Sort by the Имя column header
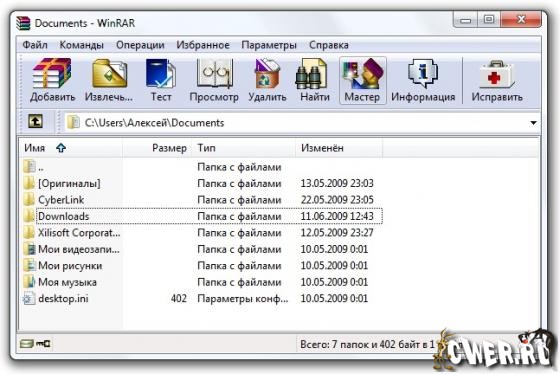Viewport: 560px width, 374px height. [71, 148]
